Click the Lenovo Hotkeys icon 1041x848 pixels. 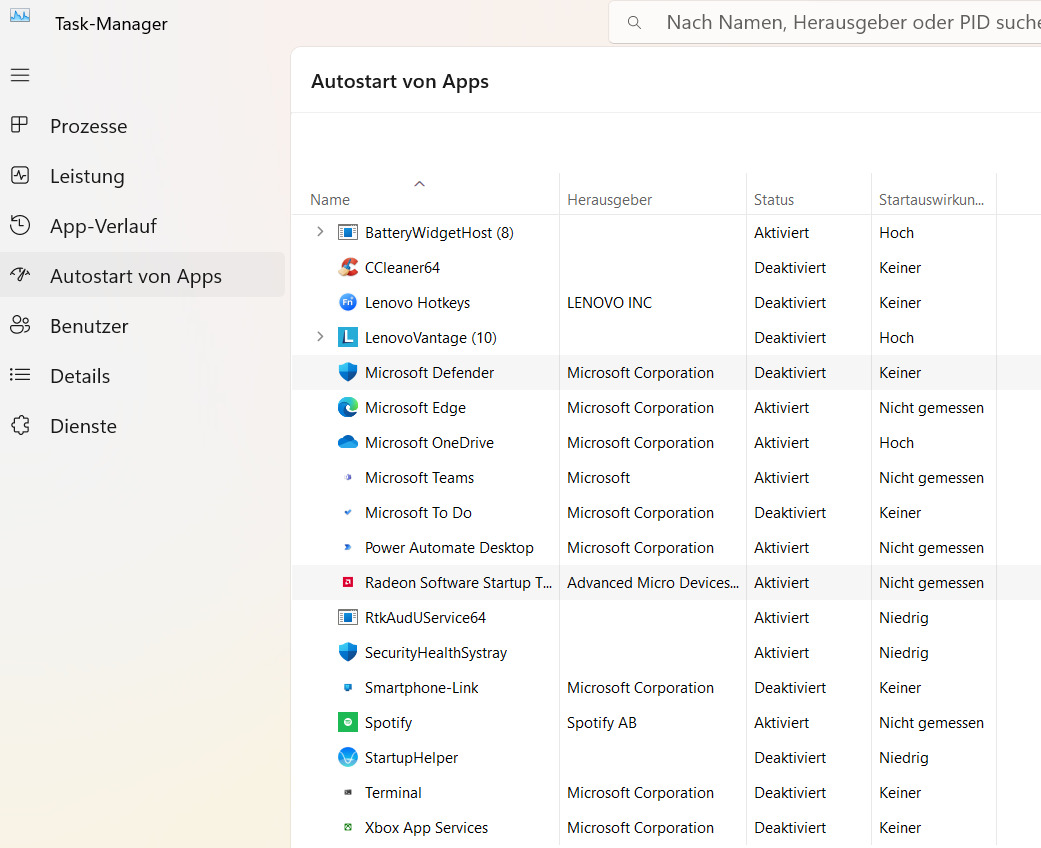(x=348, y=302)
